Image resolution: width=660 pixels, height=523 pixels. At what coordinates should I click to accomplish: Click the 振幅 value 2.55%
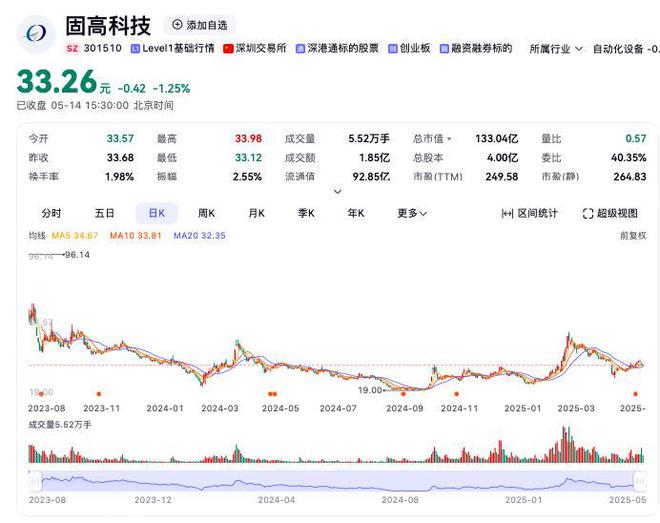click(248, 177)
